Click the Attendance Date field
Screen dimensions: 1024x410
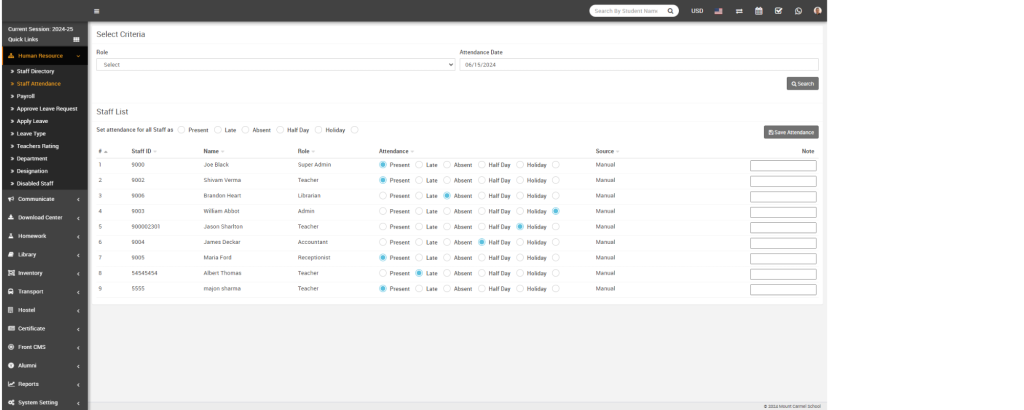pyautogui.click(x=638, y=64)
